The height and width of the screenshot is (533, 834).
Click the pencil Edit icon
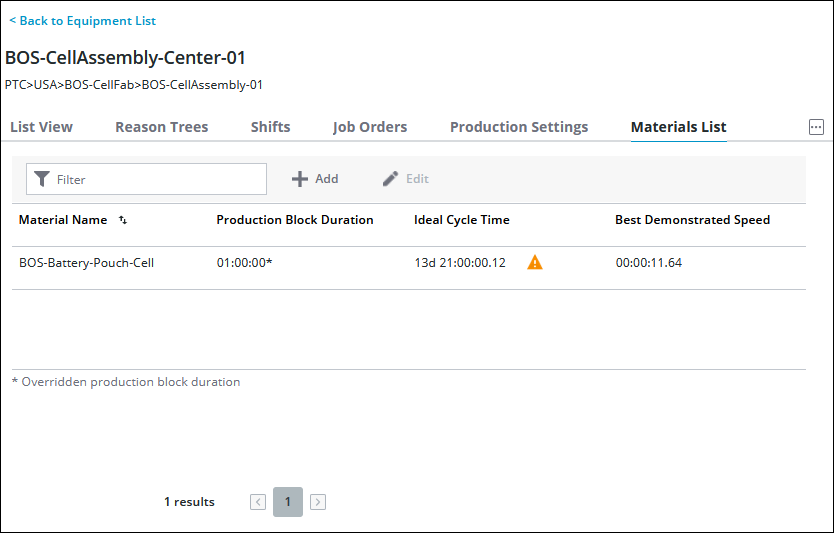click(390, 179)
